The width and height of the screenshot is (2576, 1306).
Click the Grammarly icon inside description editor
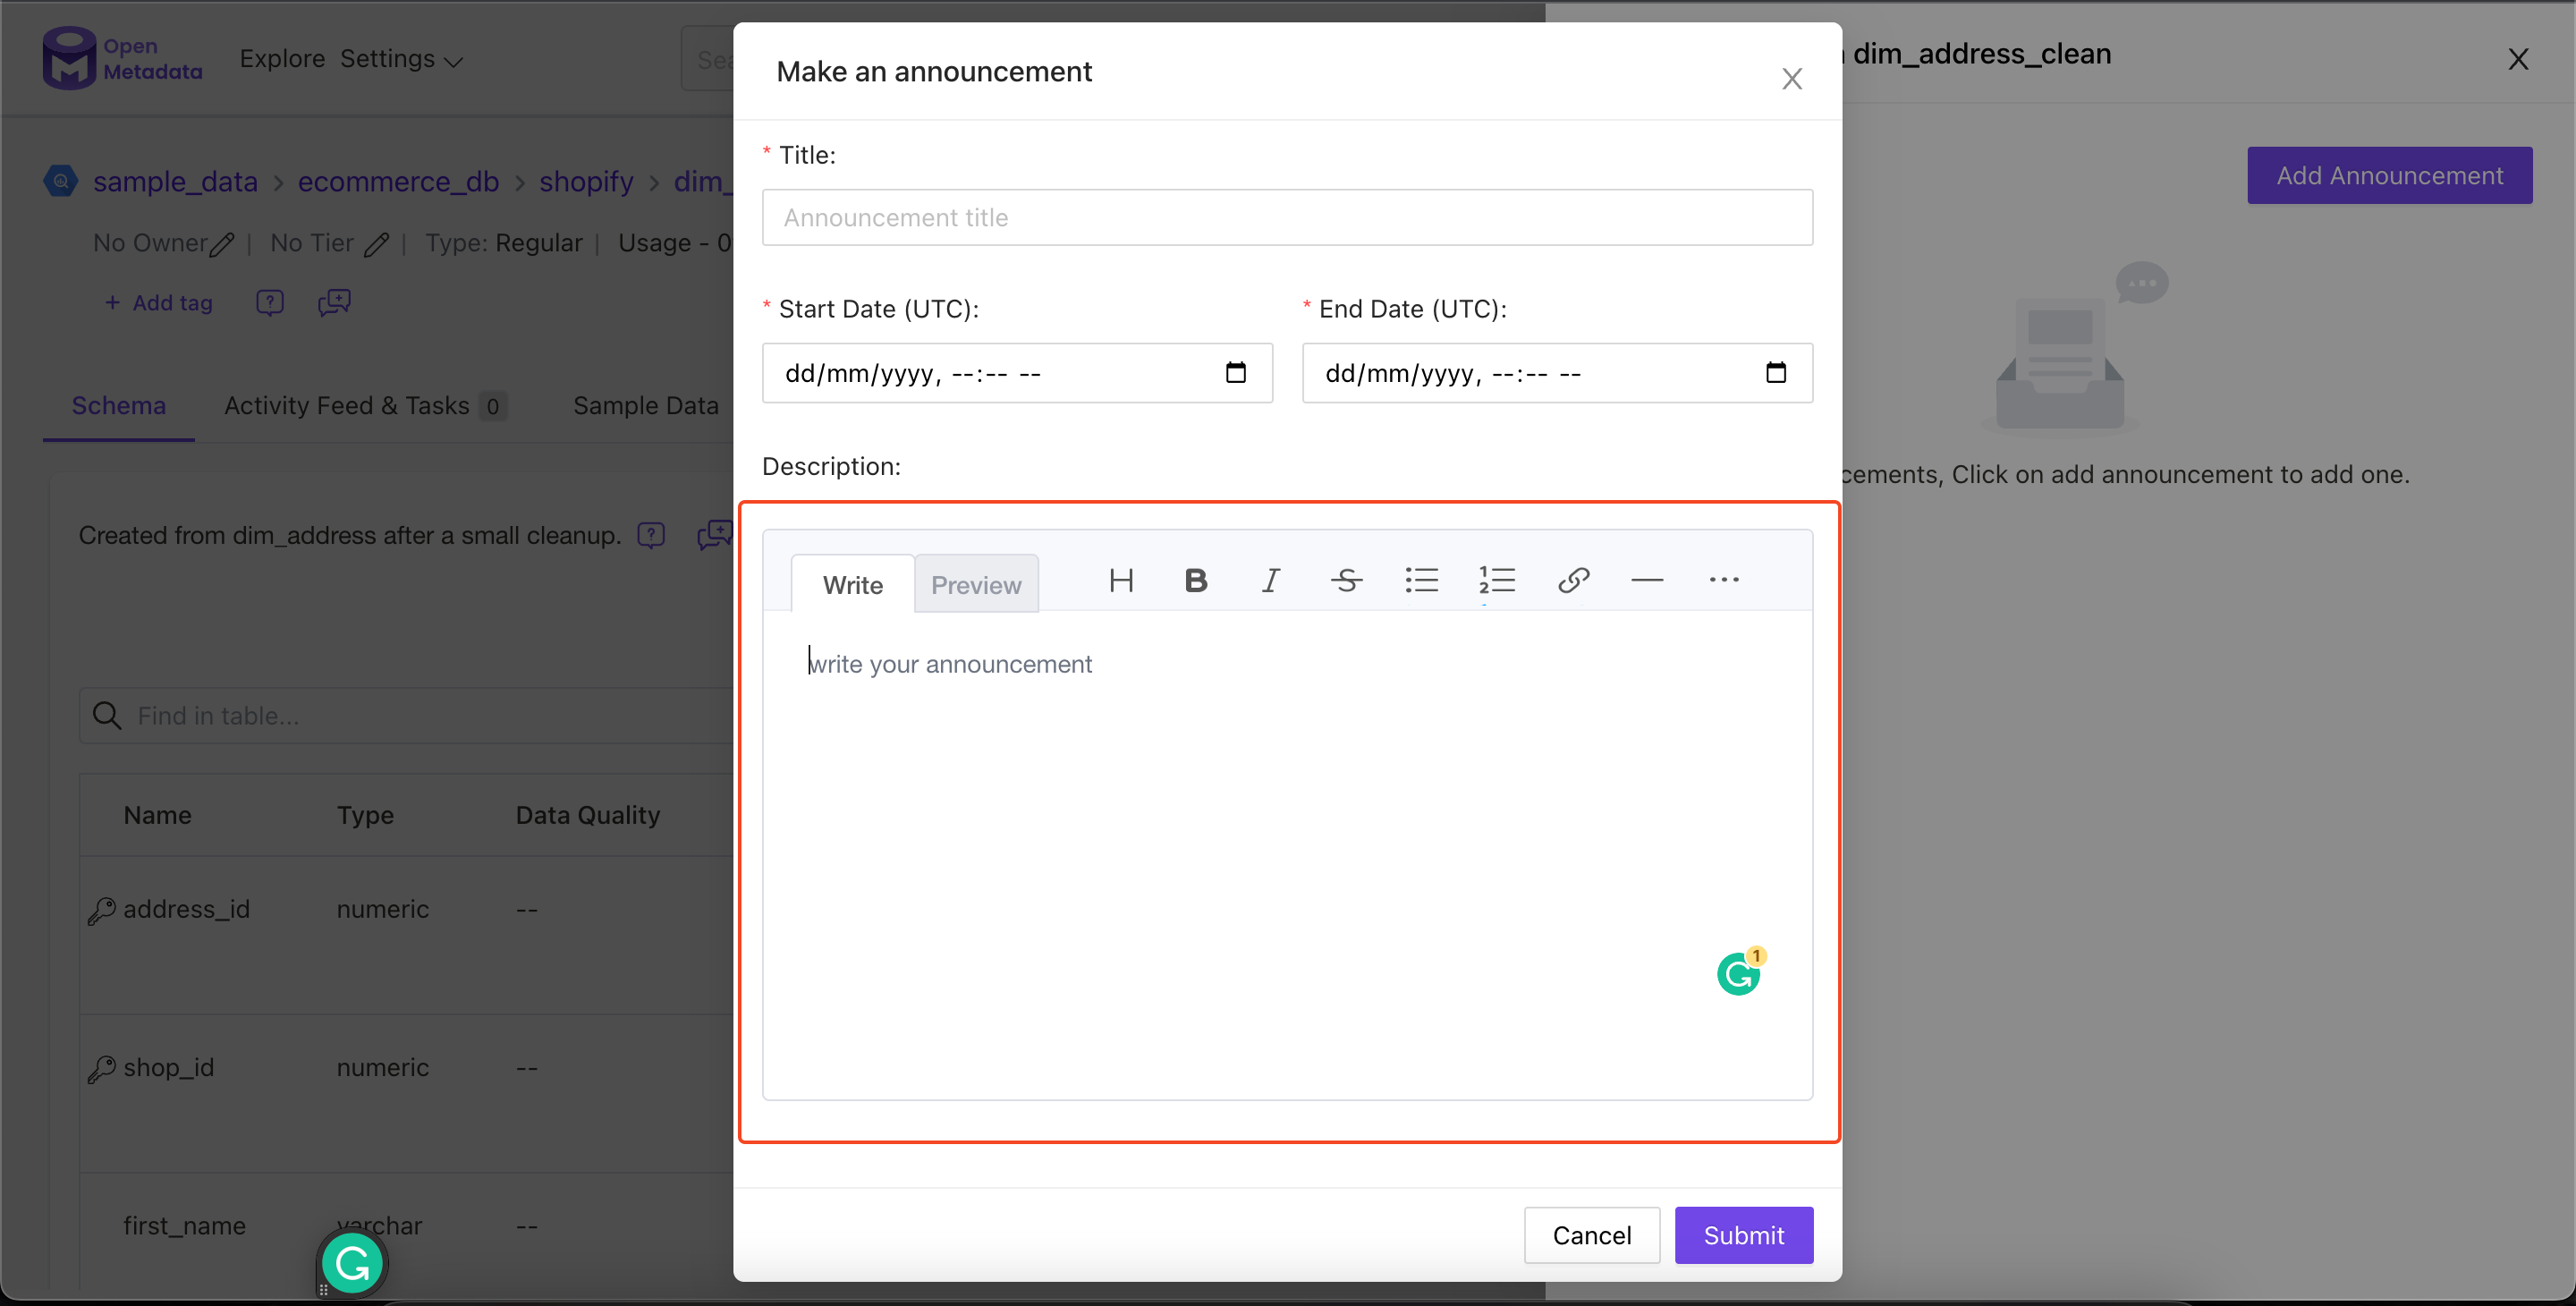(1738, 974)
